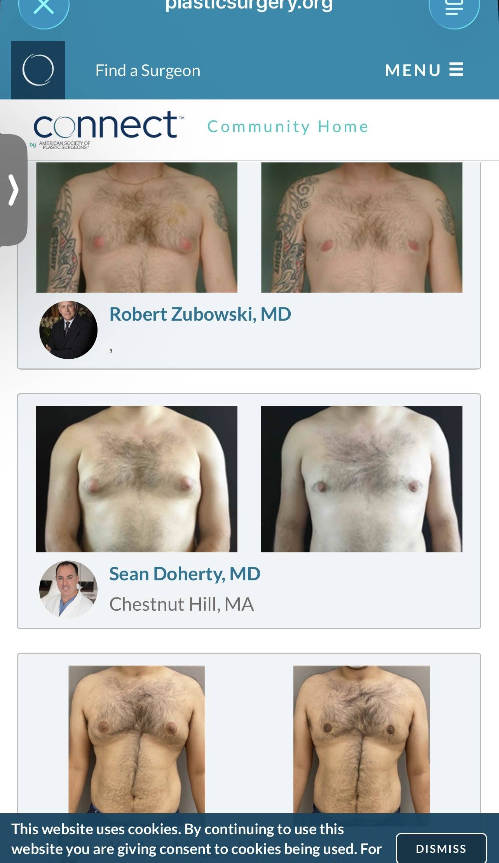Click the Chestnut Hill, MA location text
The width and height of the screenshot is (499, 863).
click(x=182, y=604)
